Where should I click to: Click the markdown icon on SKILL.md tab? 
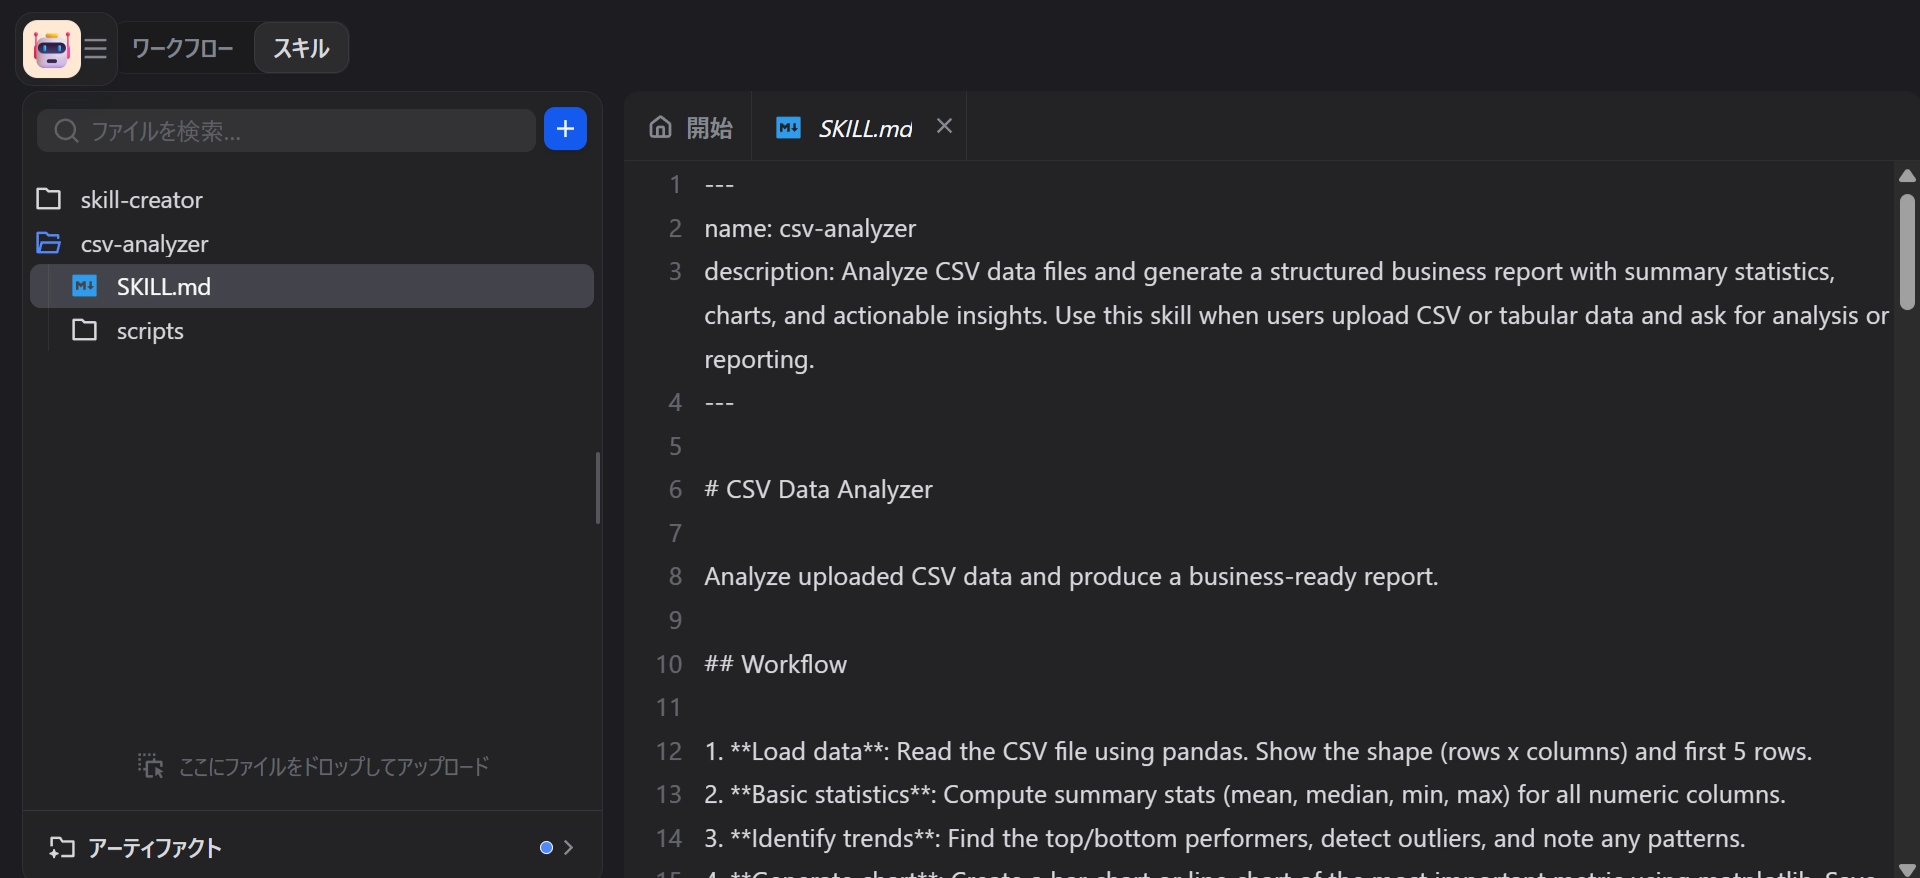coord(788,128)
